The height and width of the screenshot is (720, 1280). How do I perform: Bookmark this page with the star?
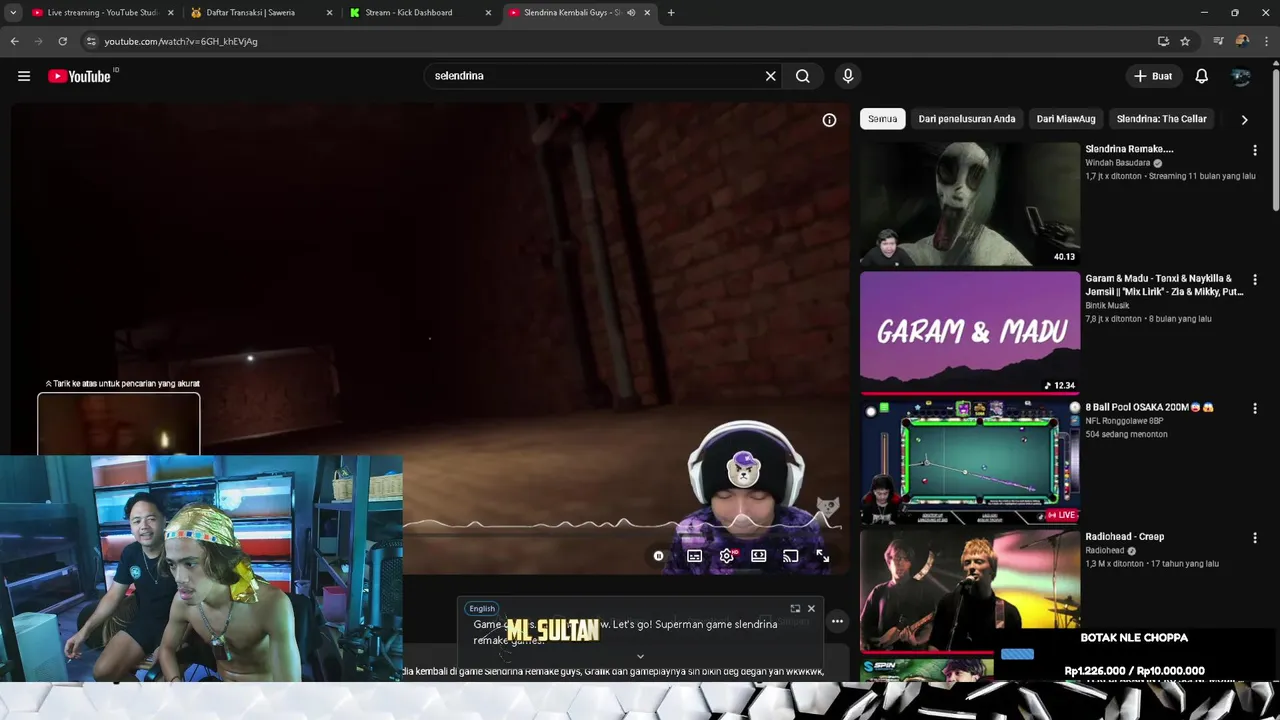(1185, 41)
